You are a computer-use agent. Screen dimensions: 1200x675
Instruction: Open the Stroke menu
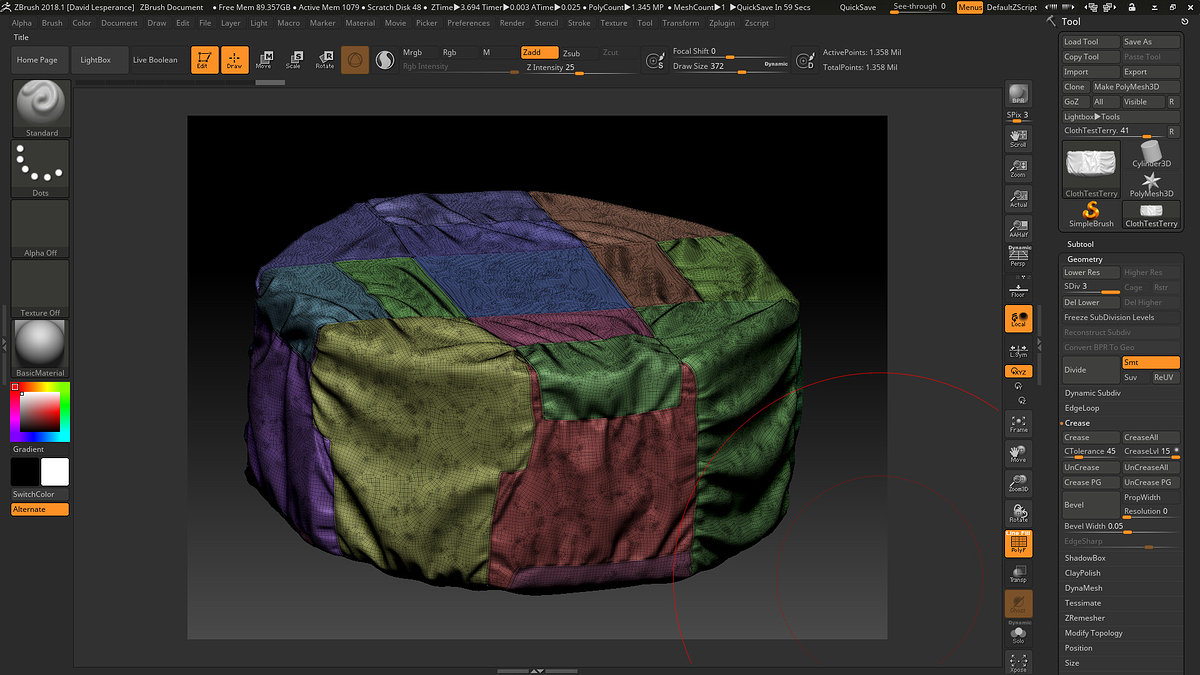[x=579, y=23]
